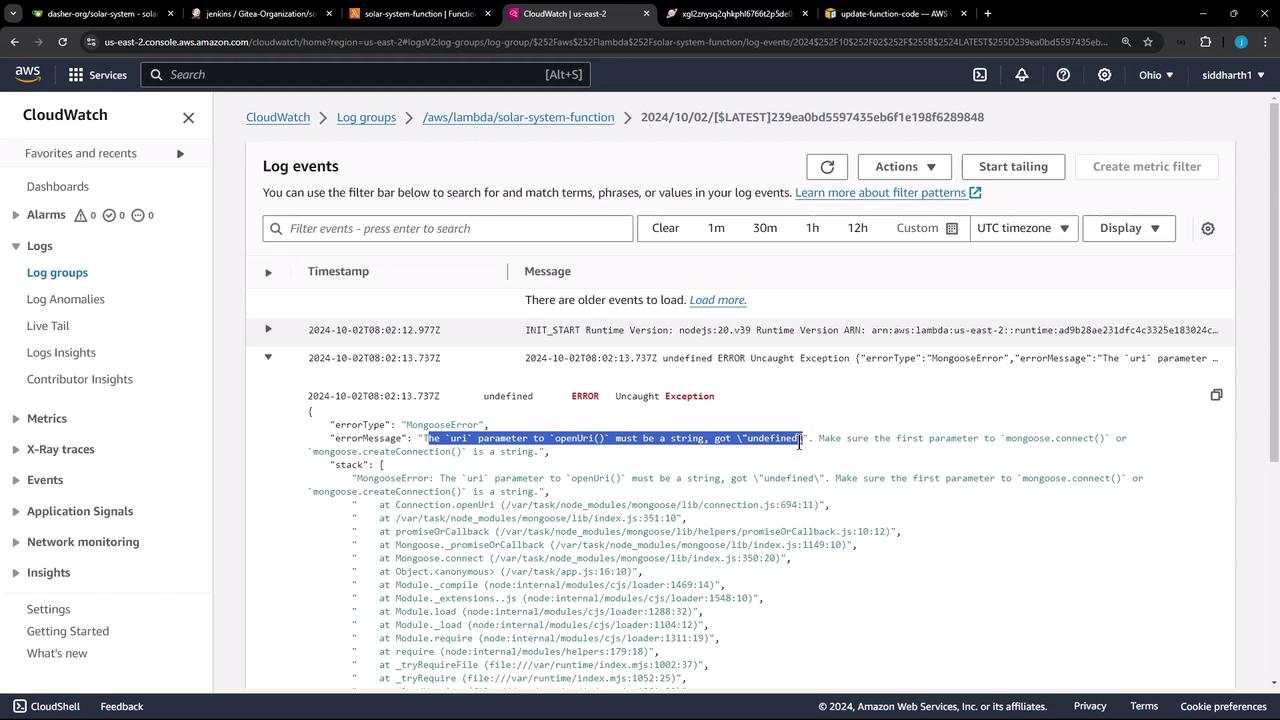Open the Display options dropdown
Image resolution: width=1280 pixels, height=720 pixels.
coord(1129,229)
